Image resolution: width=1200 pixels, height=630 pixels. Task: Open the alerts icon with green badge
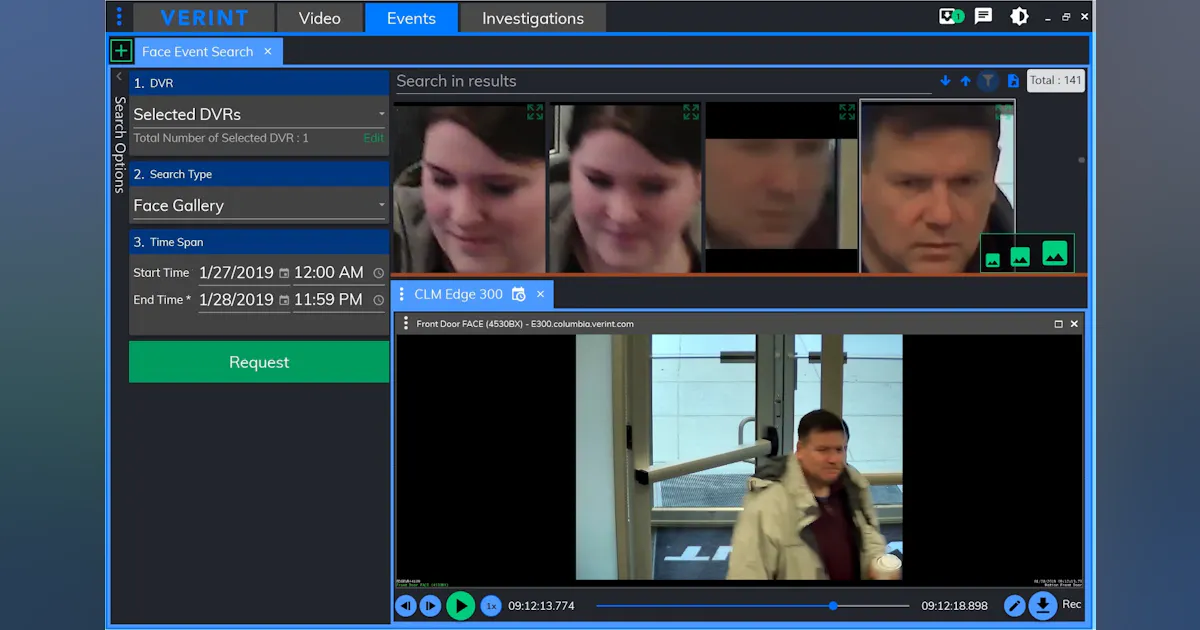point(951,16)
